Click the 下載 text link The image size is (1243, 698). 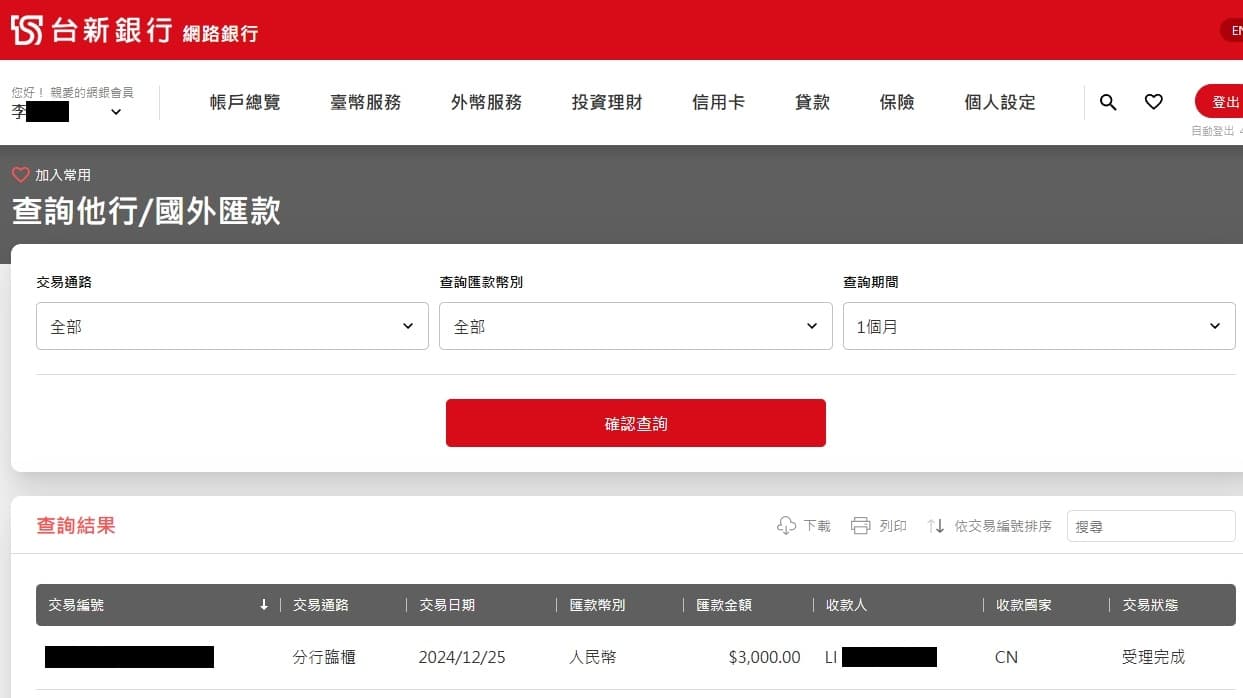point(817,526)
